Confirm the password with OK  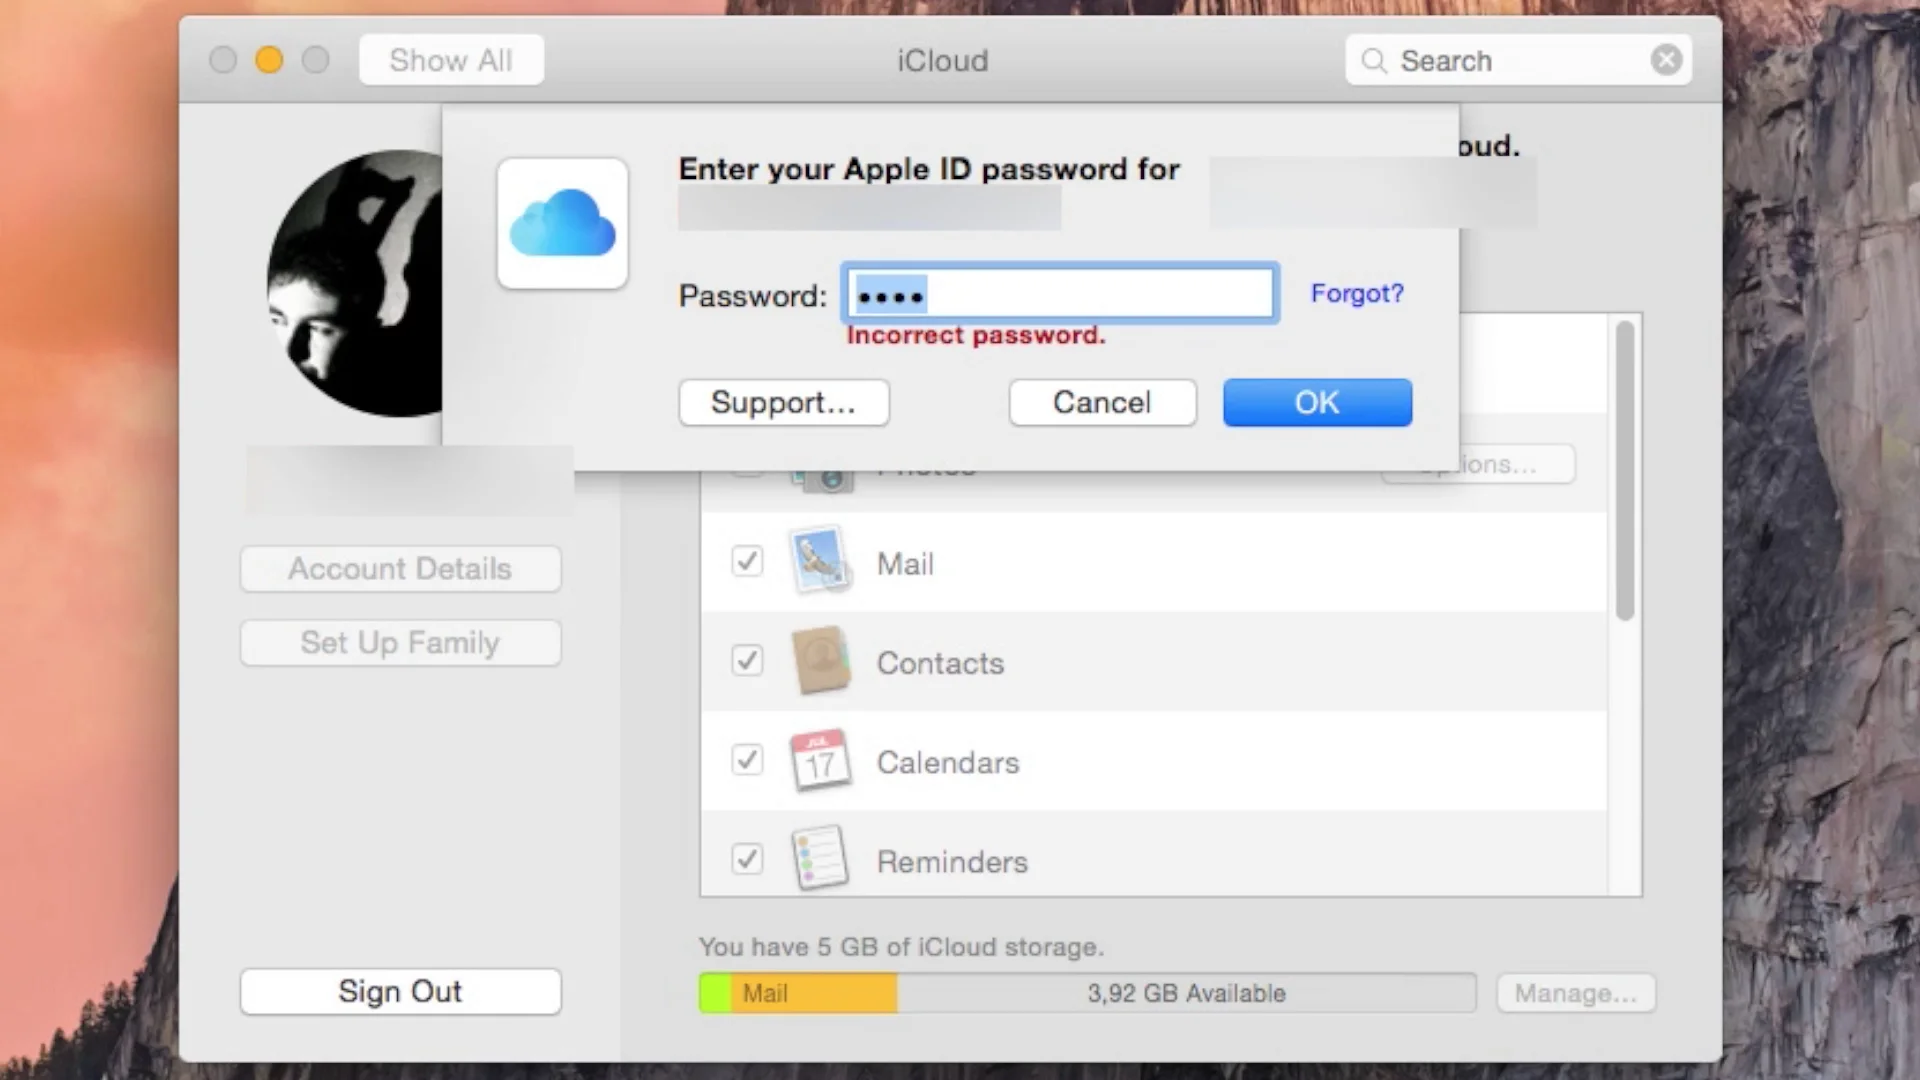1316,402
